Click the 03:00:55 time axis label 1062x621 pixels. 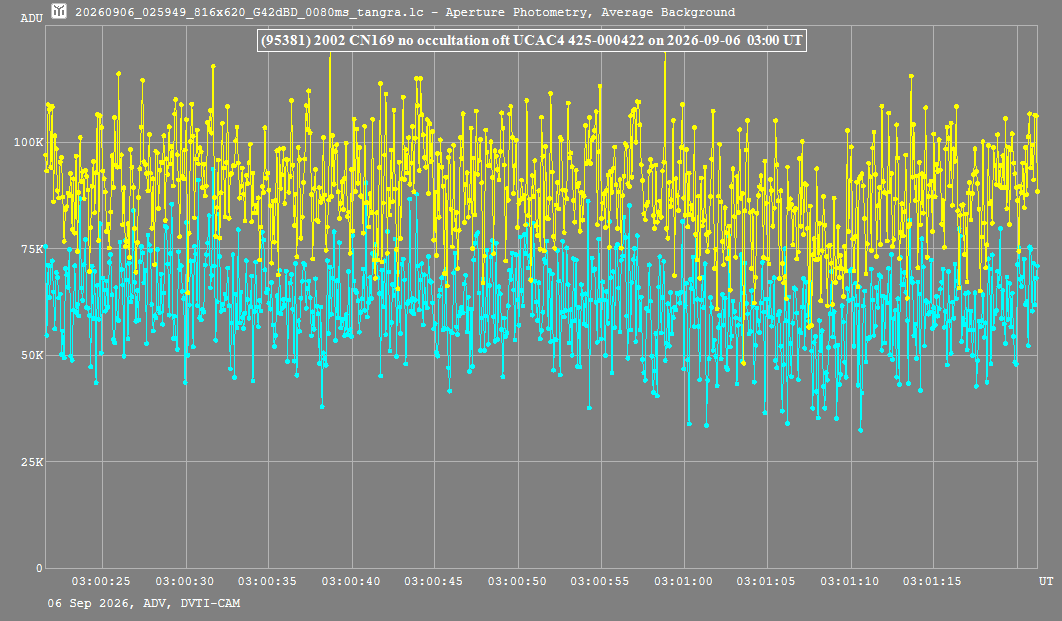coord(600,581)
